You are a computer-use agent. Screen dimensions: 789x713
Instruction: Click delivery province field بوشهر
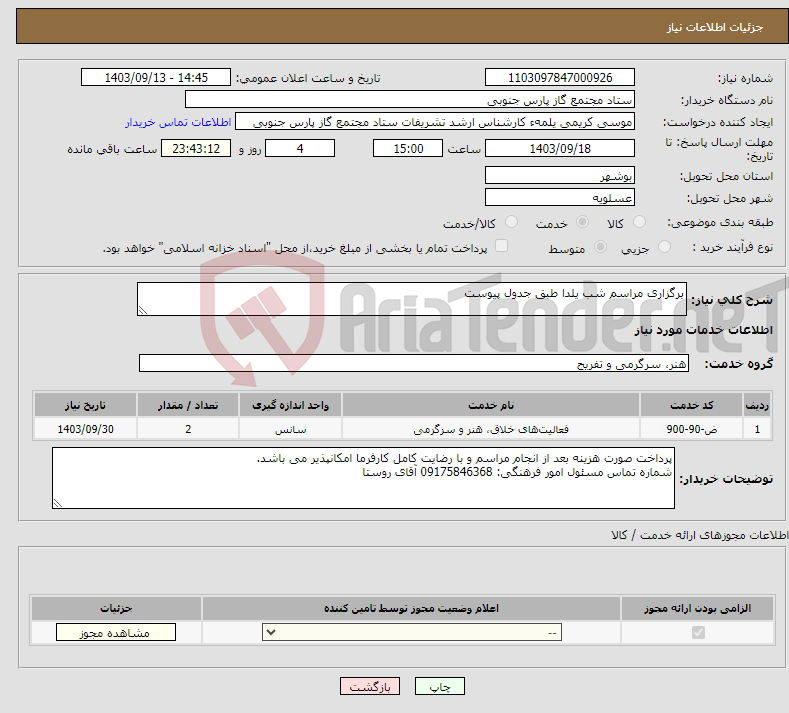coord(560,176)
